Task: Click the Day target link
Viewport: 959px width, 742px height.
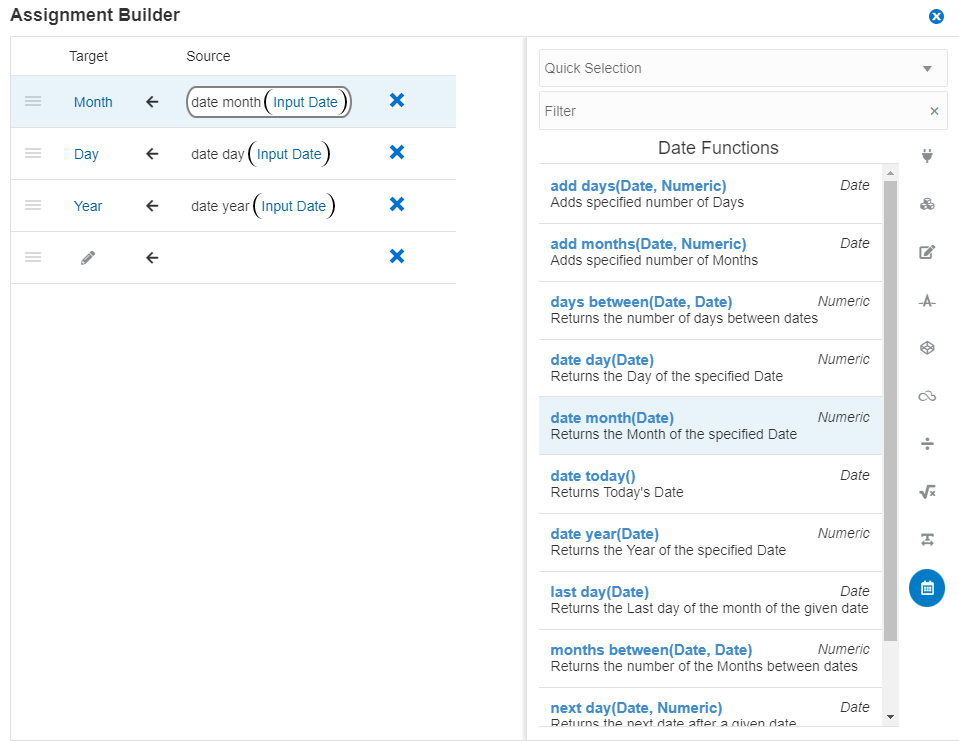Action: click(x=86, y=154)
